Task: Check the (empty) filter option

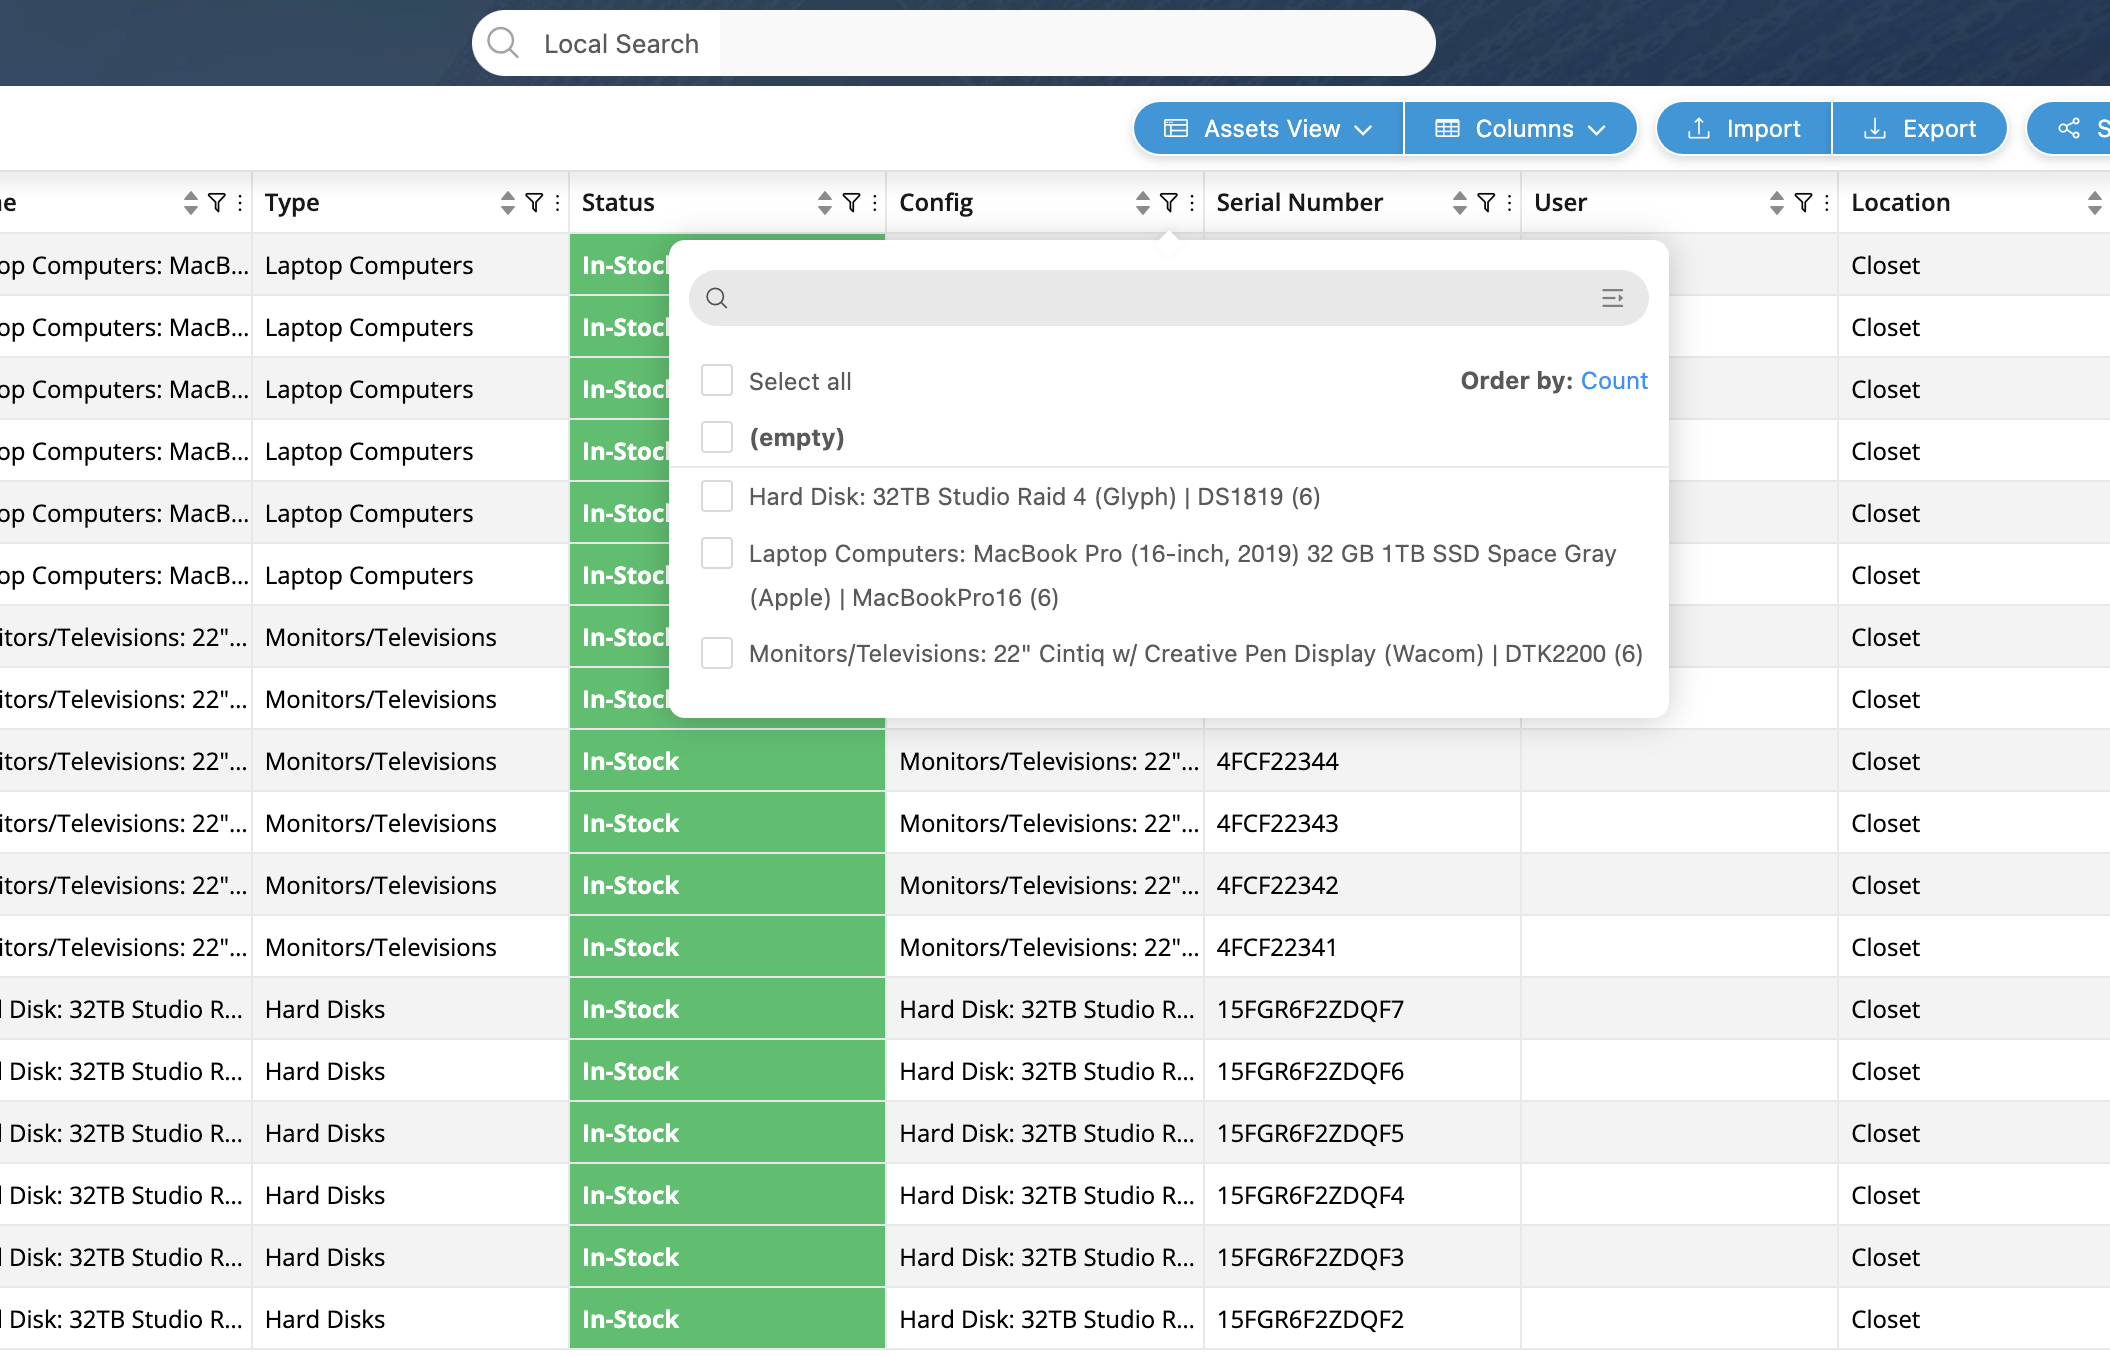Action: (x=716, y=437)
